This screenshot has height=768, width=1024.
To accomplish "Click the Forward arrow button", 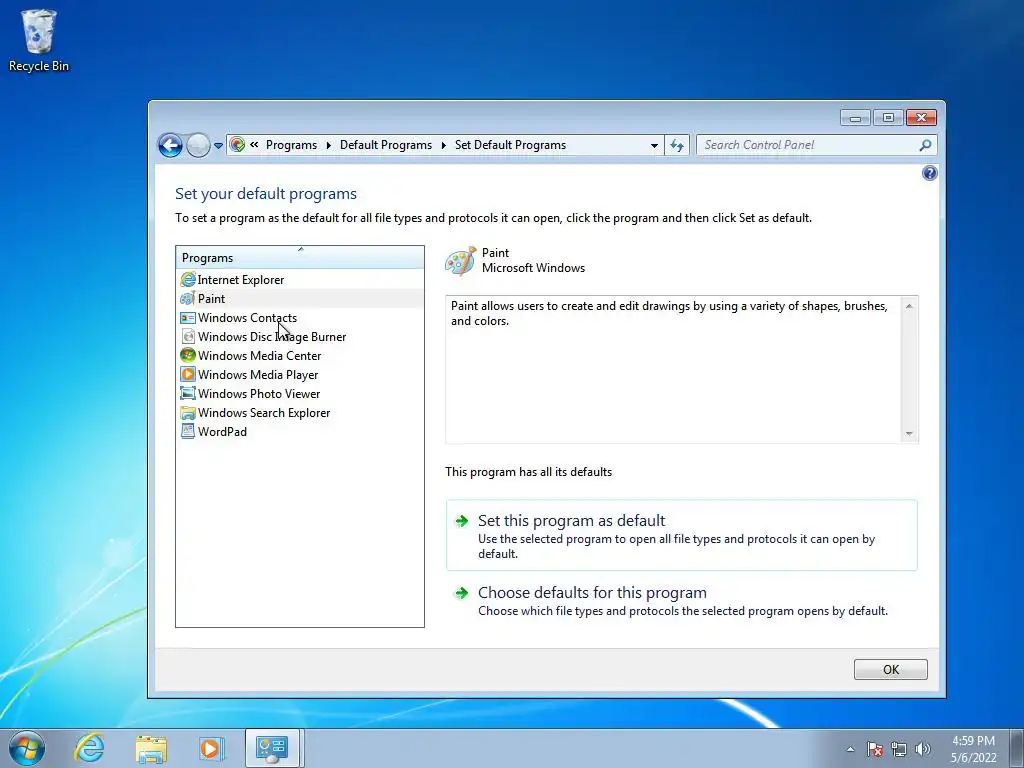I will click(198, 145).
